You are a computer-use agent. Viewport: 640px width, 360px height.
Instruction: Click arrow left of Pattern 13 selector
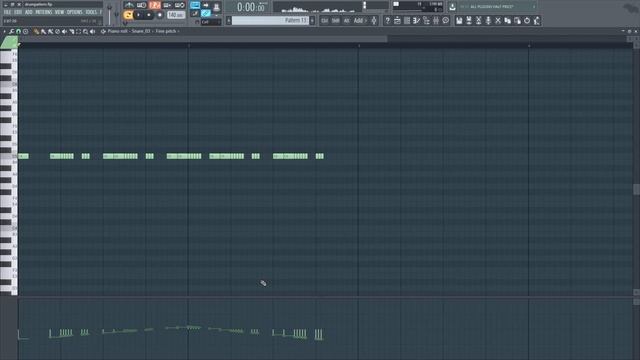tap(229, 20)
